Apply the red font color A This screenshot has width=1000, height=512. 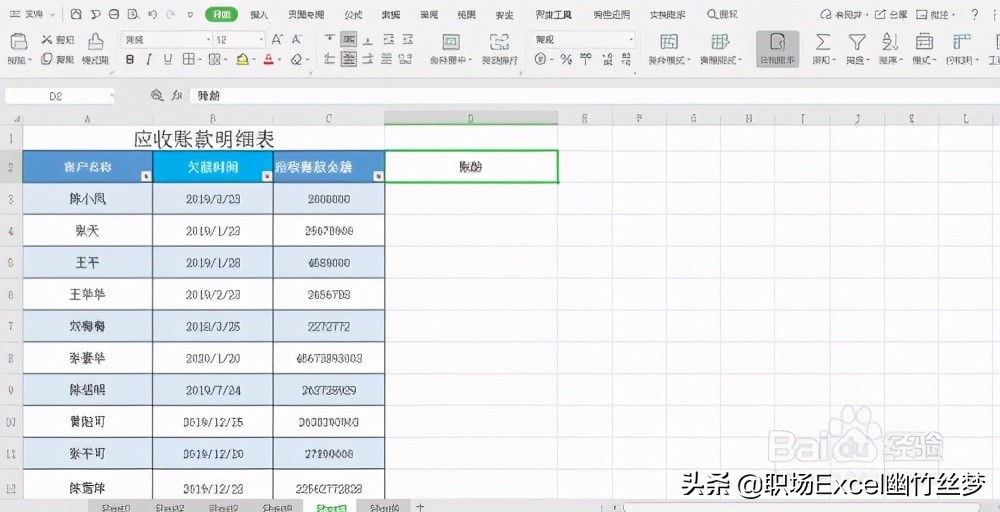pyautogui.click(x=269, y=59)
